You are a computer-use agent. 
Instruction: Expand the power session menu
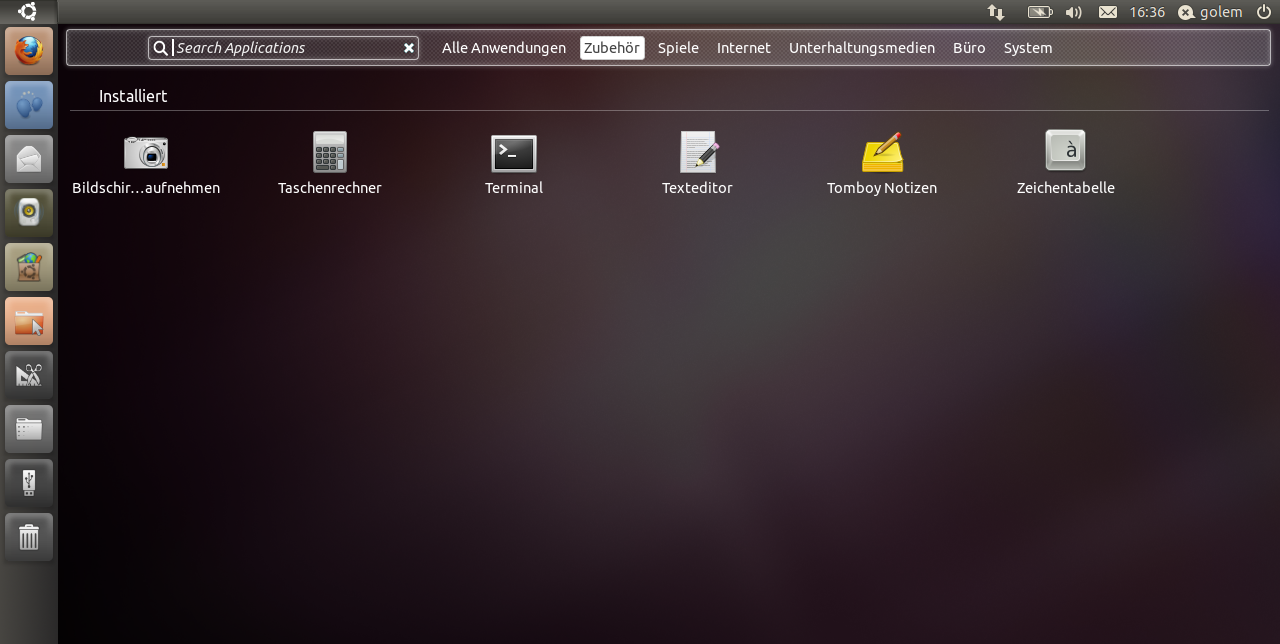click(x=1263, y=12)
